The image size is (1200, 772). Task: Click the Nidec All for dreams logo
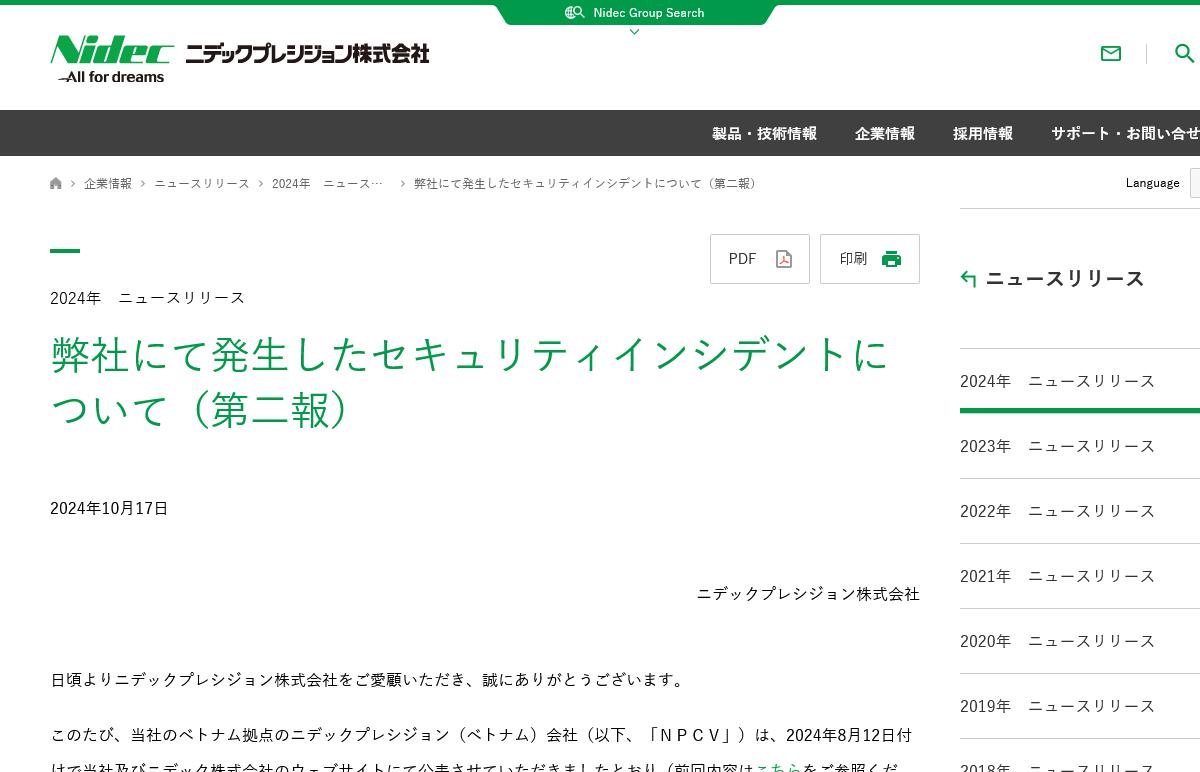click(112, 59)
